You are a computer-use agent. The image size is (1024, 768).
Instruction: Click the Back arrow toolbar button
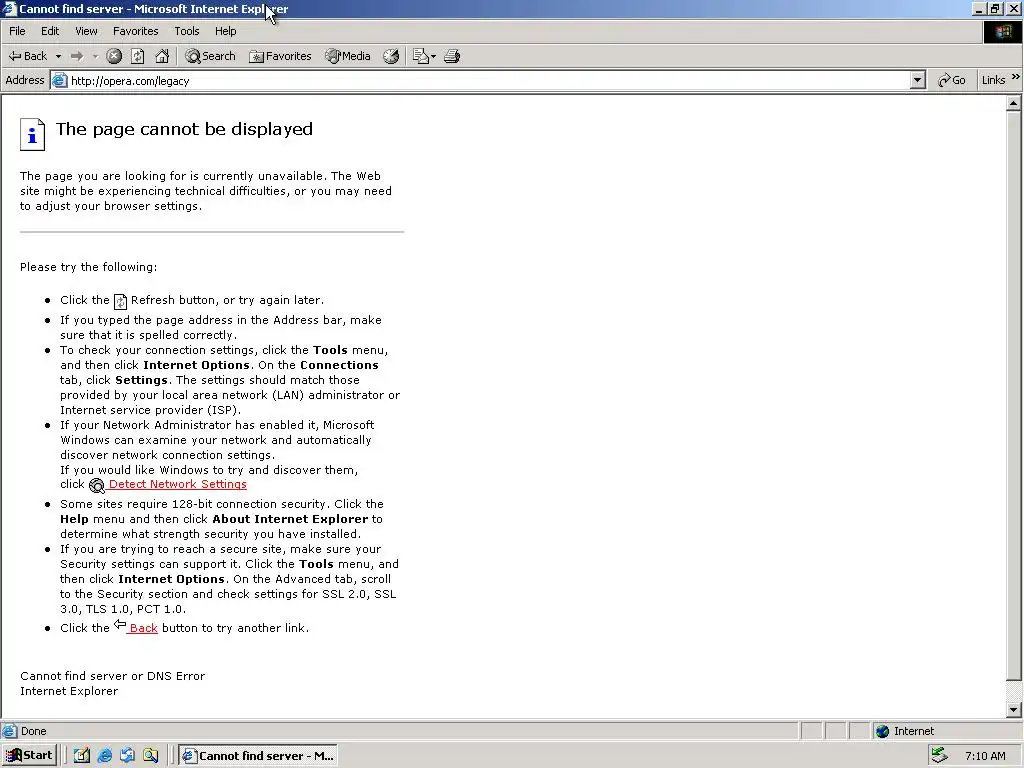point(27,56)
